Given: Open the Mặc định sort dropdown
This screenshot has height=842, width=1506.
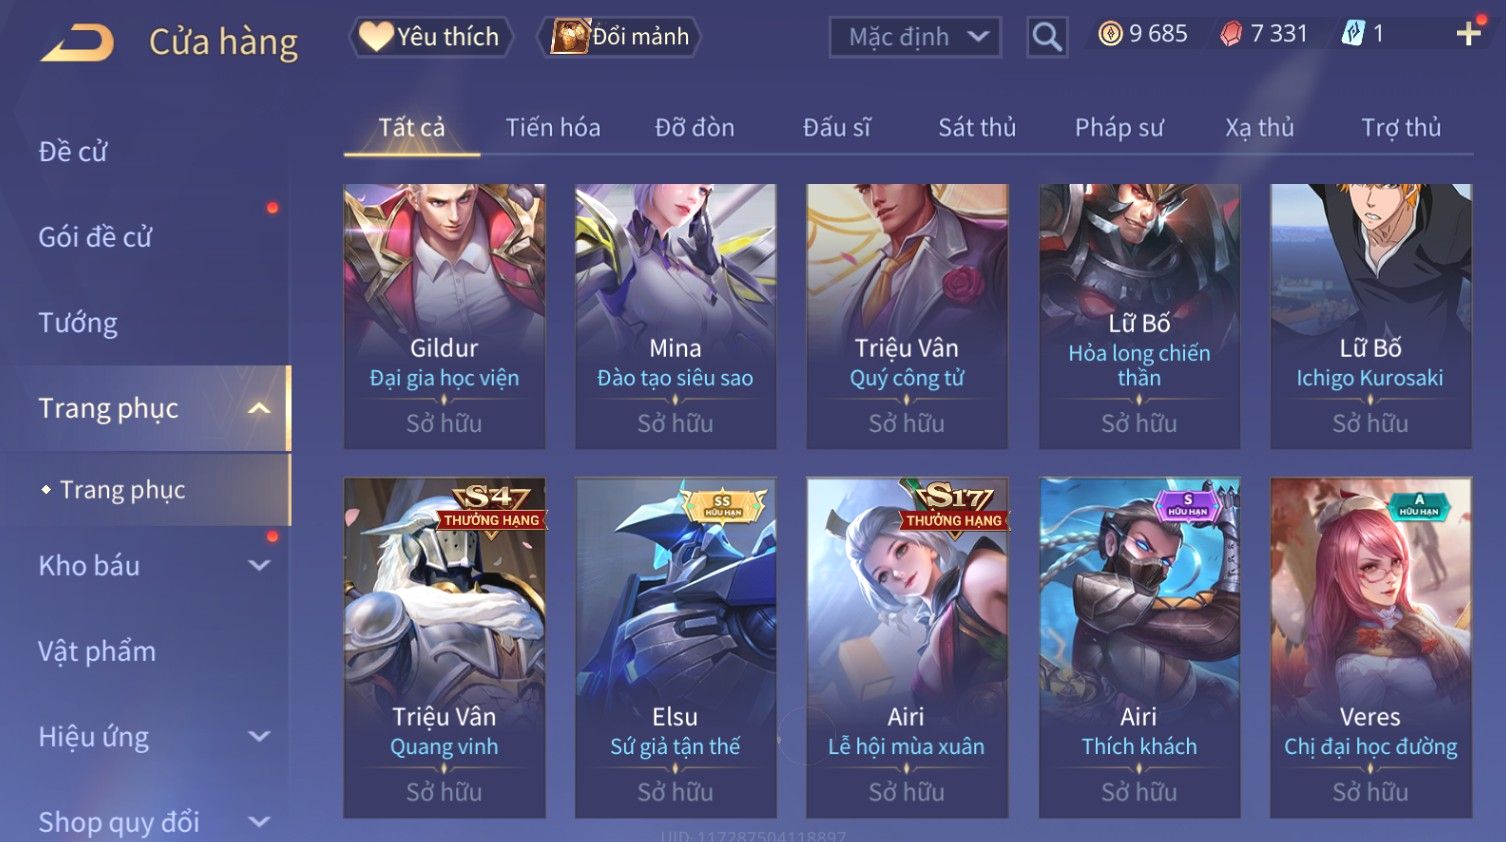Looking at the screenshot, I should [x=915, y=38].
